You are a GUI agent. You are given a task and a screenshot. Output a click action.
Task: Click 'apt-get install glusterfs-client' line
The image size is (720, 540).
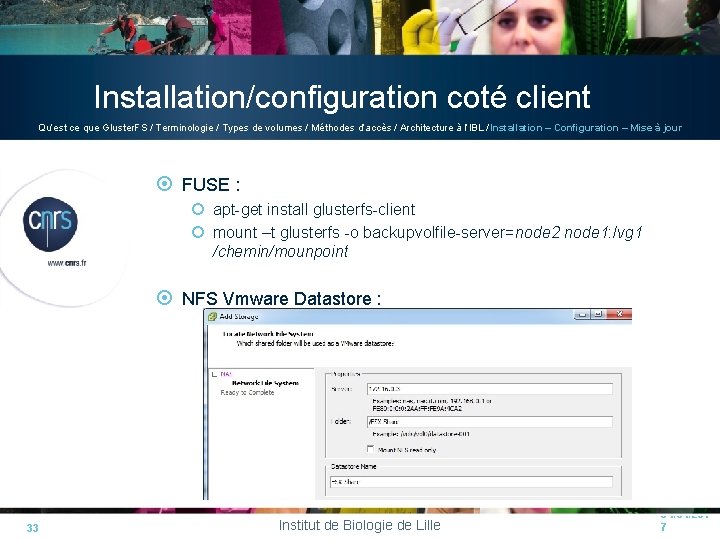314,210
